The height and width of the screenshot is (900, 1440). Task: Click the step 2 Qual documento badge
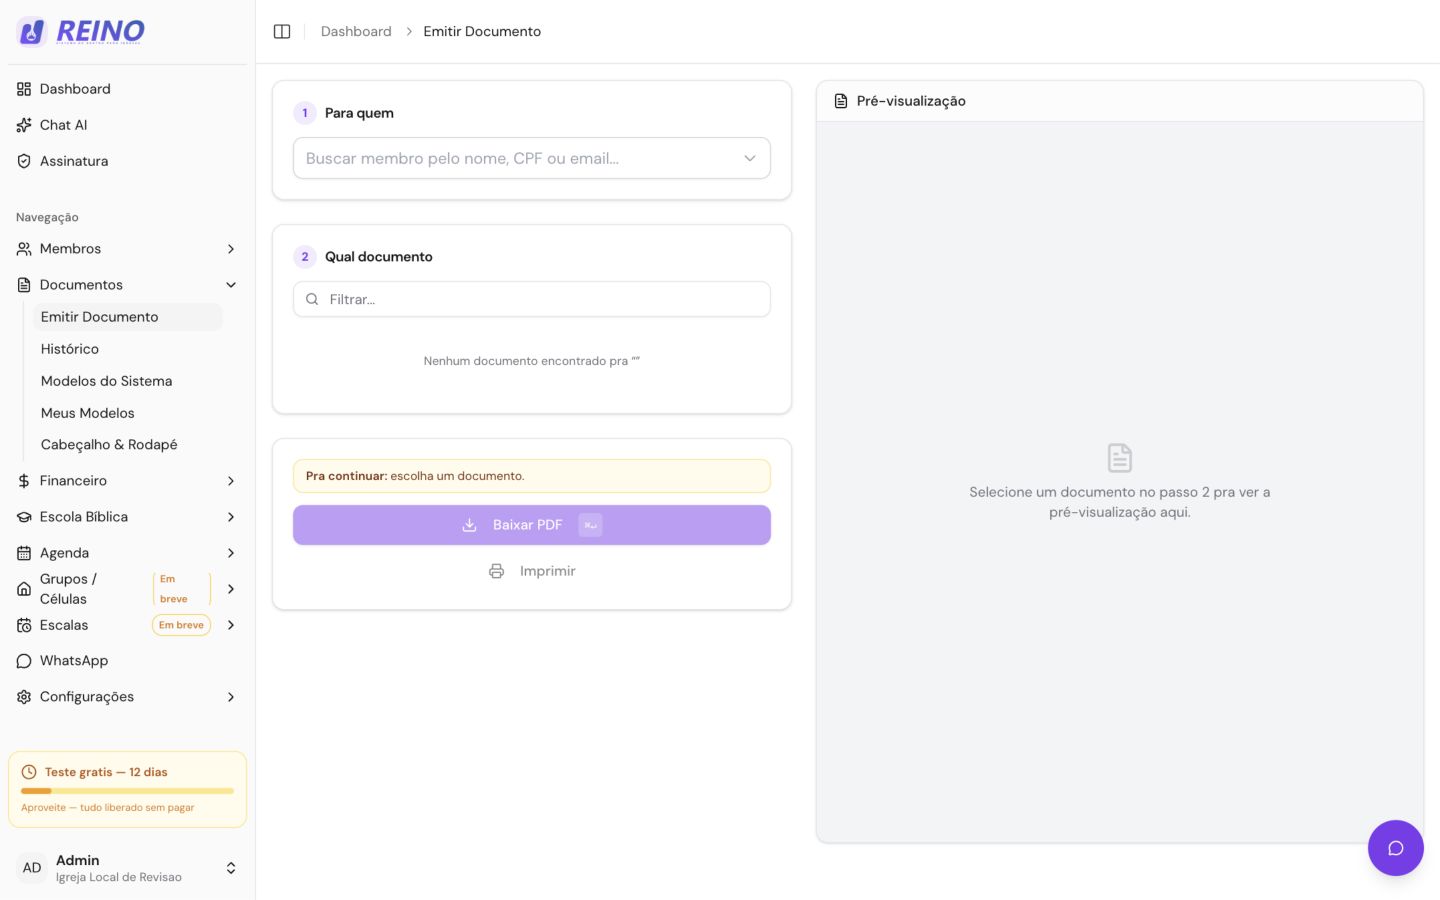pos(305,257)
